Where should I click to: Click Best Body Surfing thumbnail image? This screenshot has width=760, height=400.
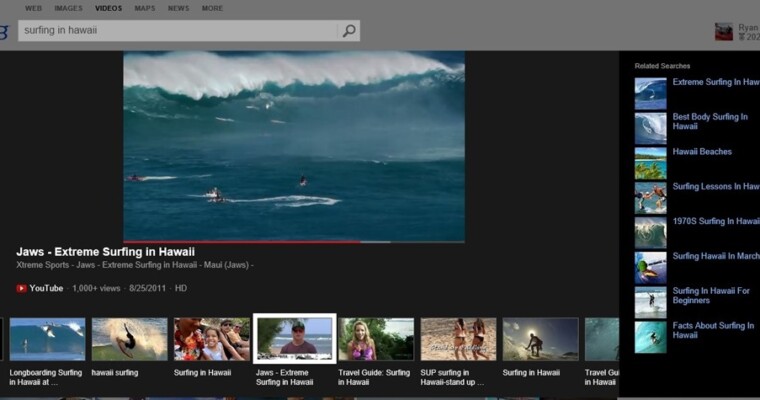(650, 128)
